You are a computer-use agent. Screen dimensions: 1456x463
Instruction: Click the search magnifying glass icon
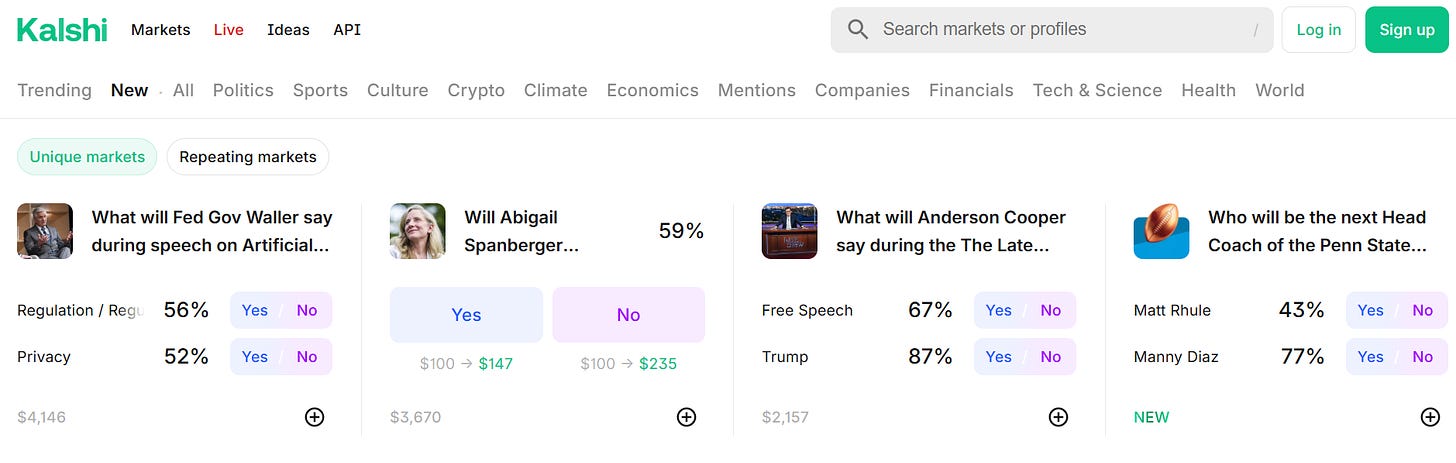pos(857,30)
